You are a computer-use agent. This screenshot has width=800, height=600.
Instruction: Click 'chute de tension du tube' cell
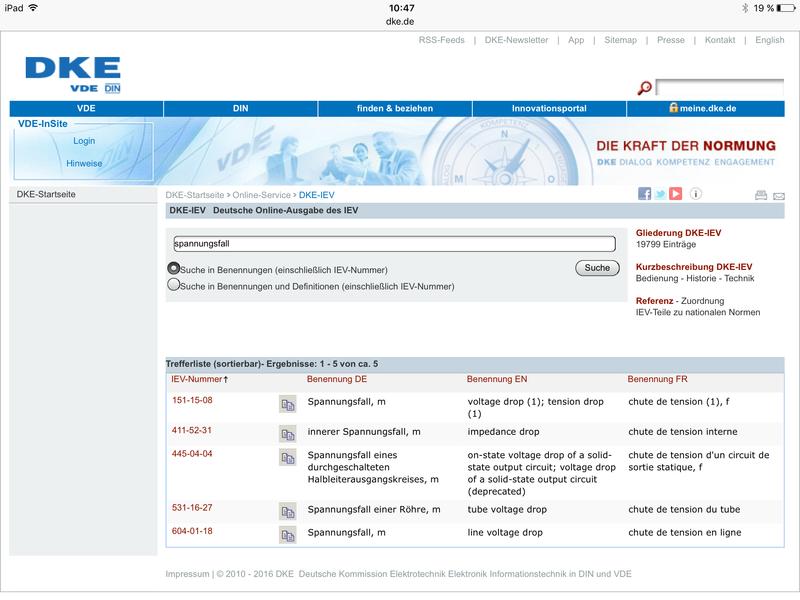click(685, 510)
